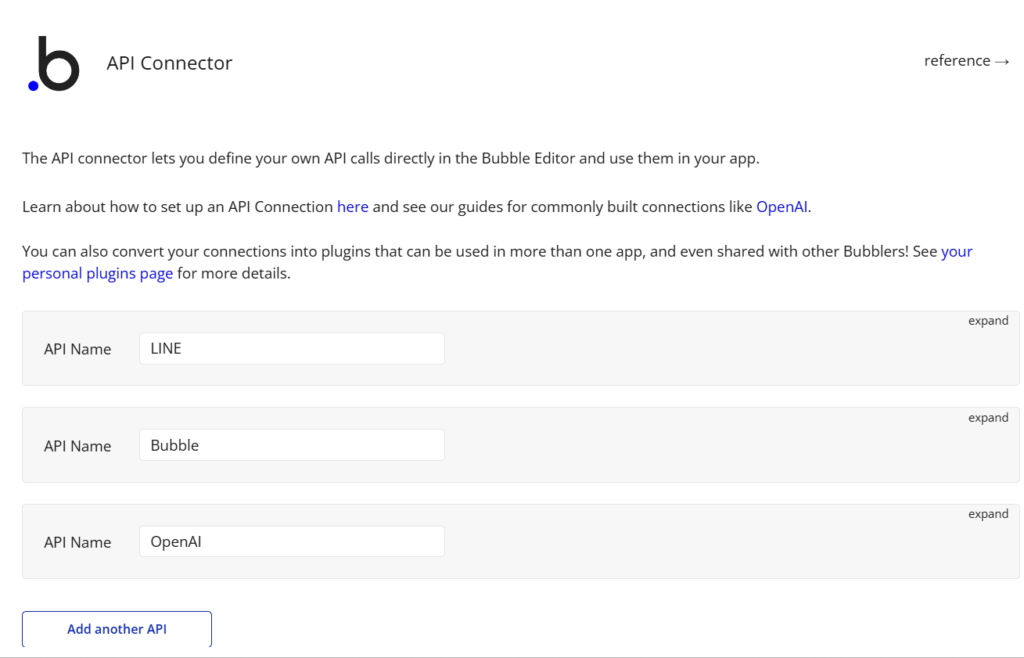Click the Bubble logo icon
The width and height of the screenshot is (1024, 658).
click(x=54, y=64)
